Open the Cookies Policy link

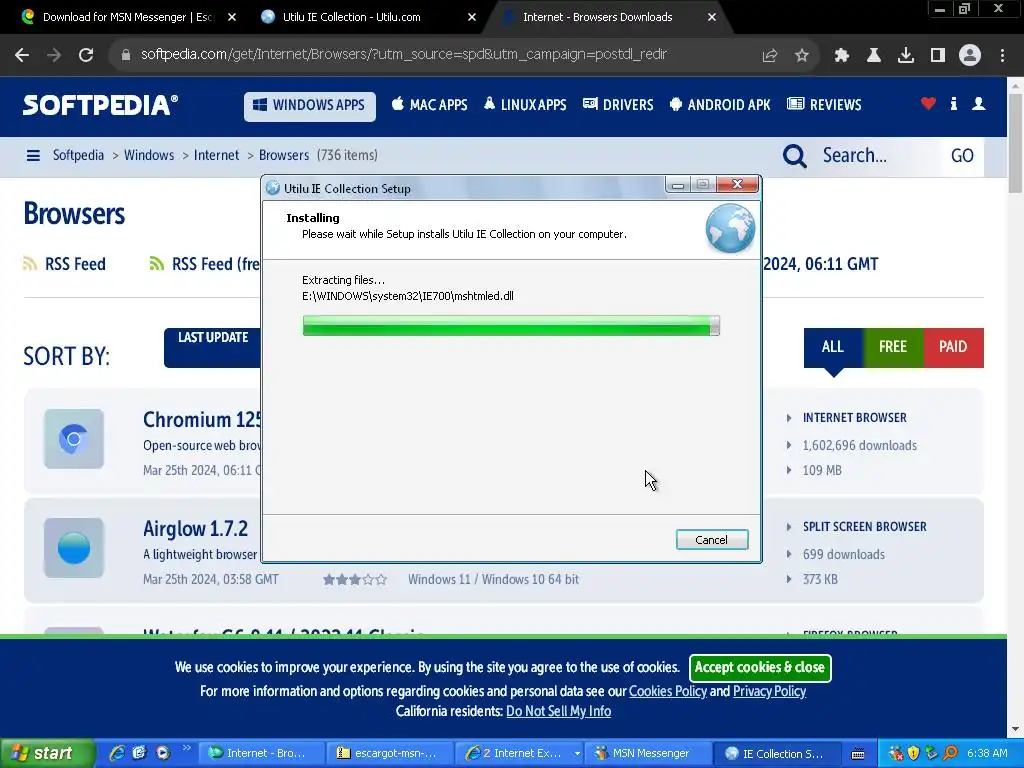click(x=667, y=691)
